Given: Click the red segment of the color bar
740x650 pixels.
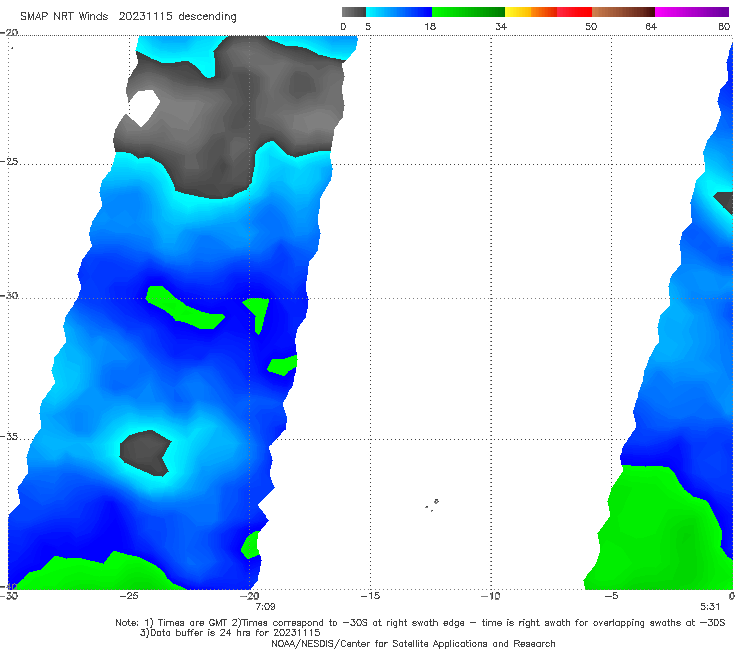Looking at the screenshot, I should [x=574, y=12].
